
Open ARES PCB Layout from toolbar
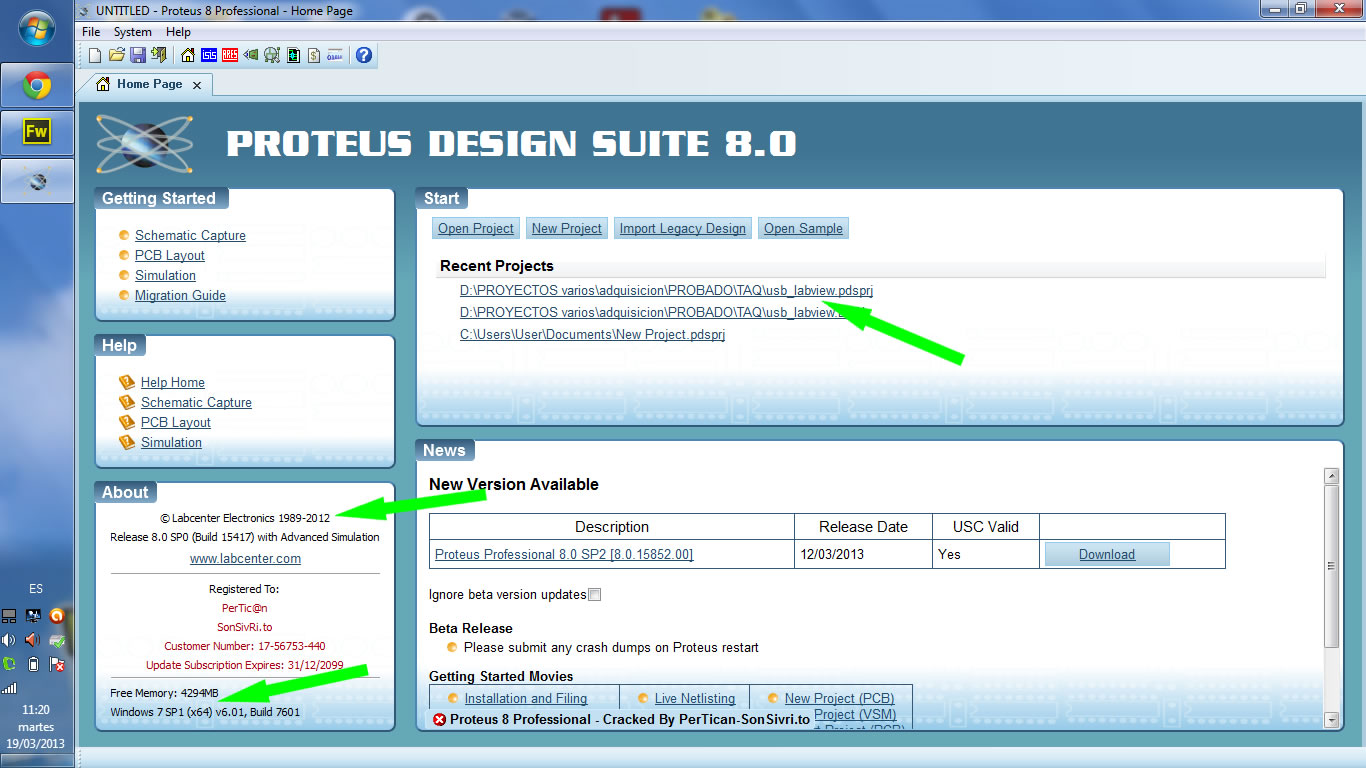tap(230, 55)
